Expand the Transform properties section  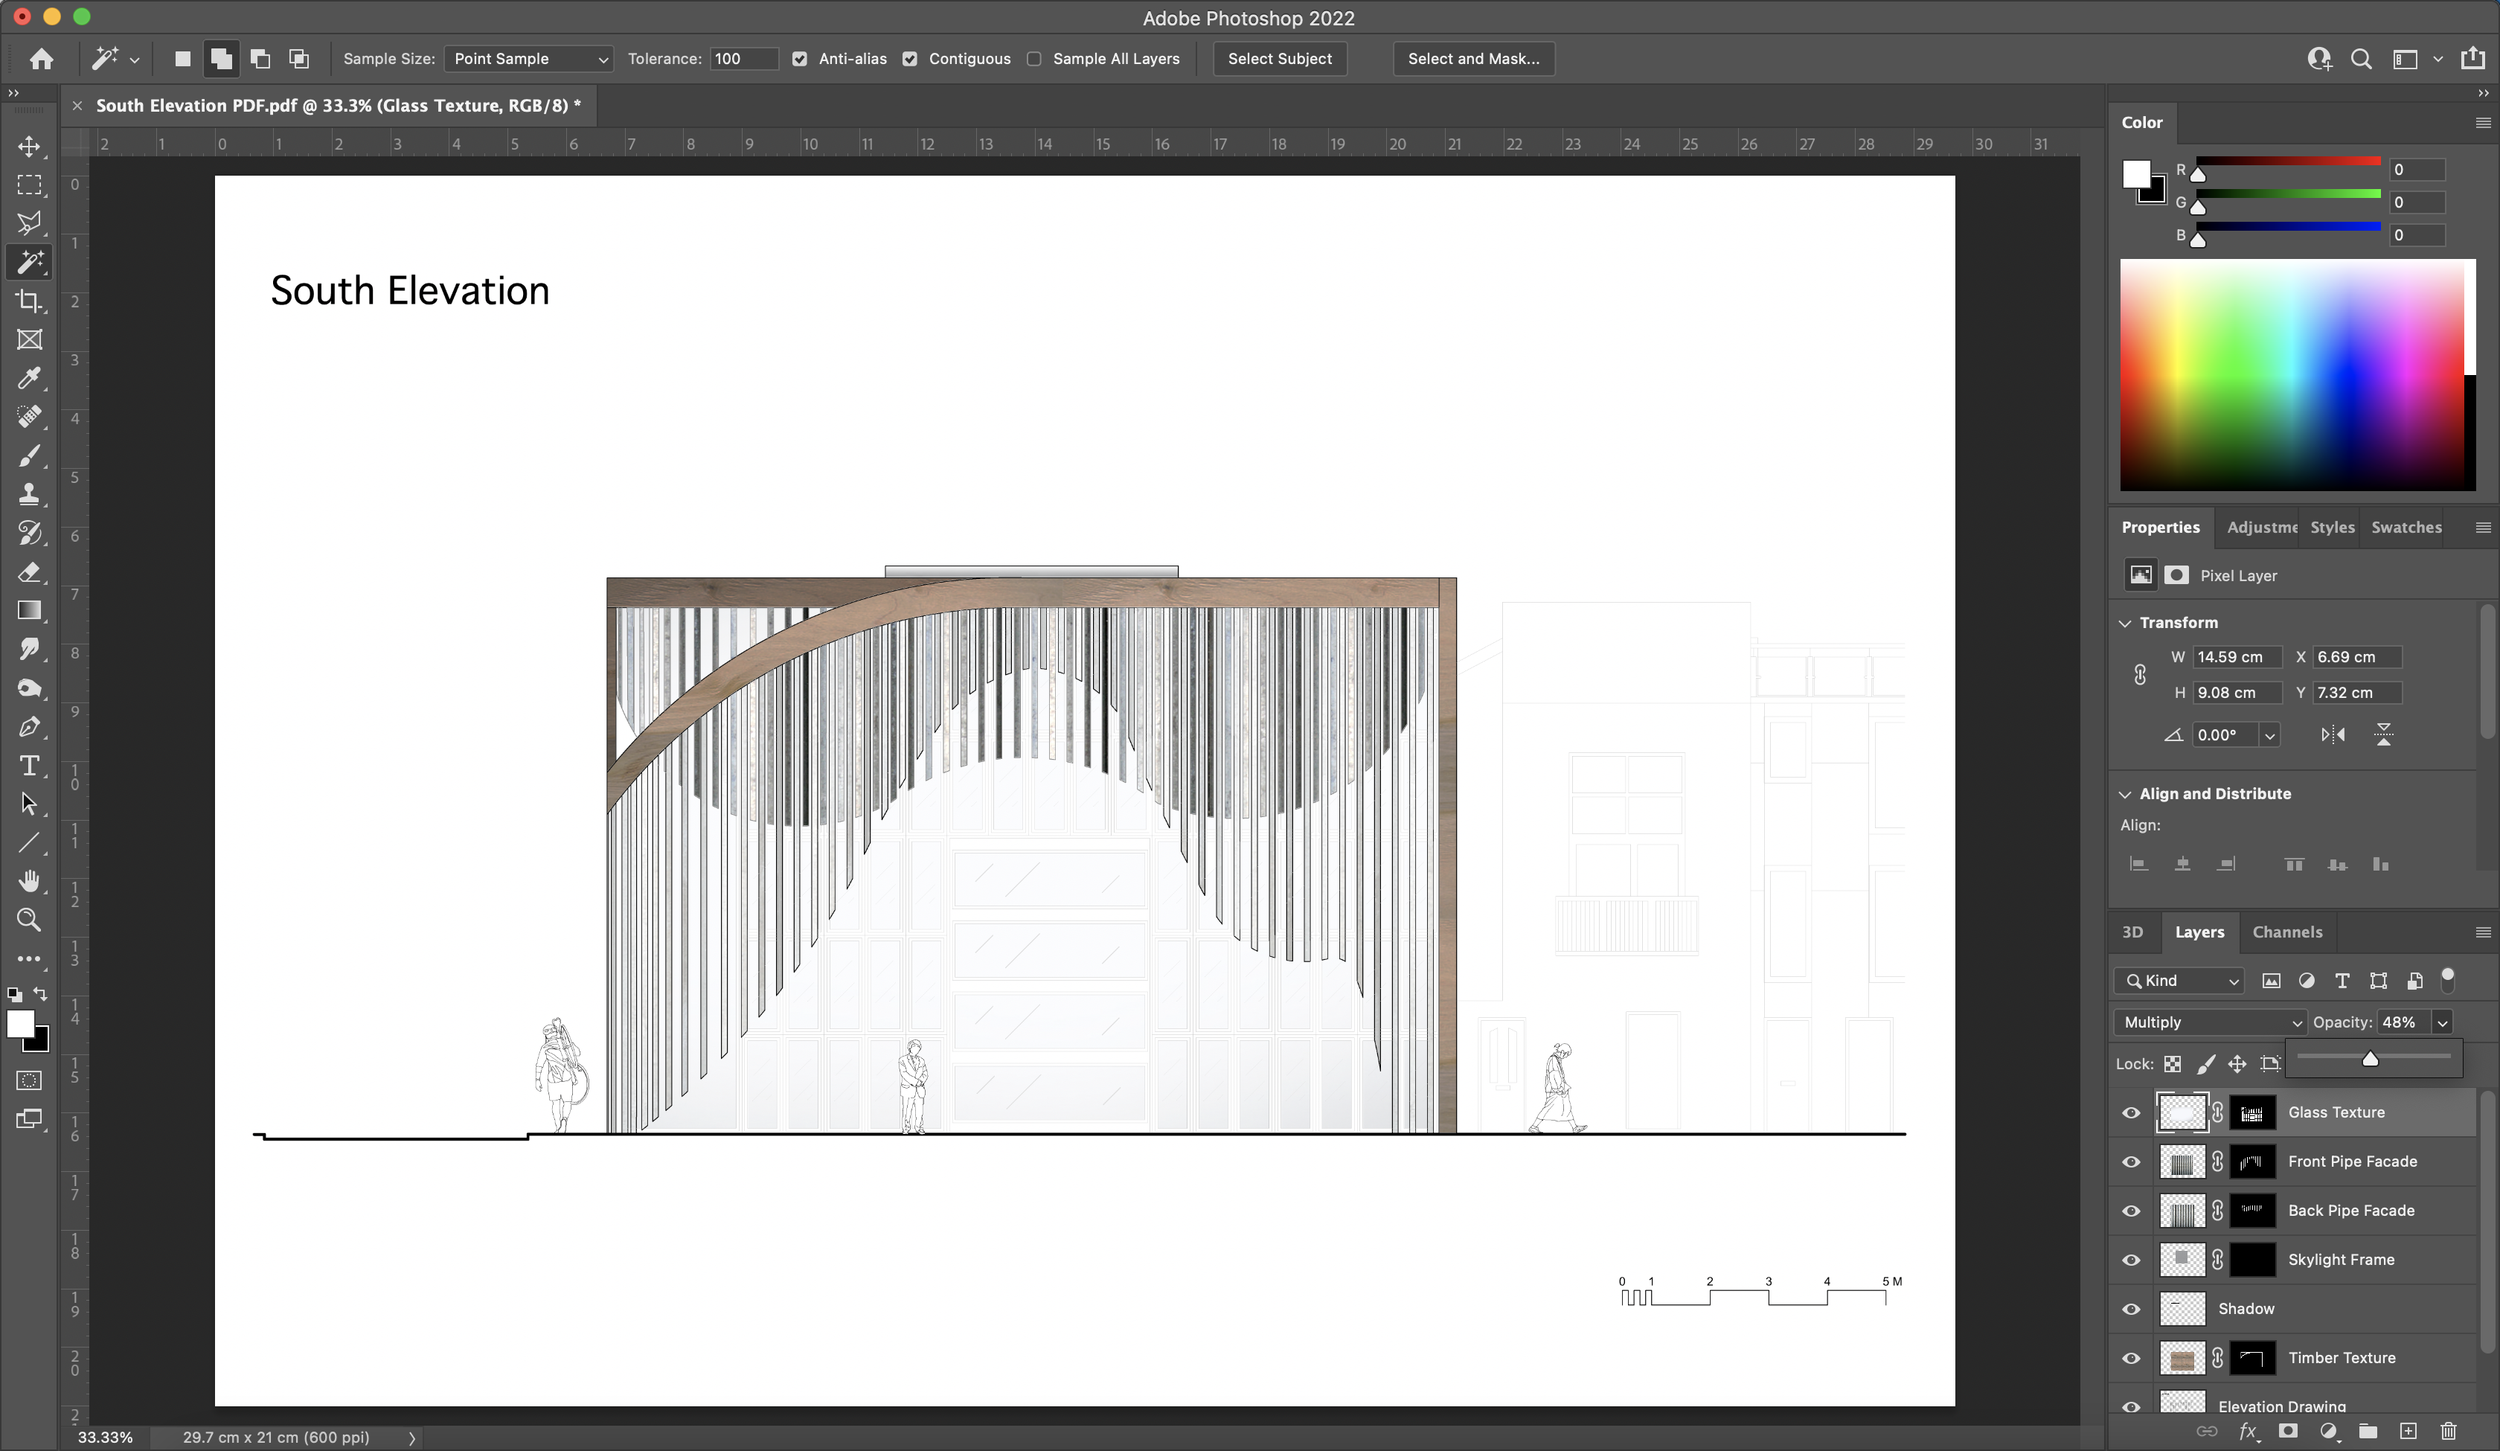tap(2127, 620)
